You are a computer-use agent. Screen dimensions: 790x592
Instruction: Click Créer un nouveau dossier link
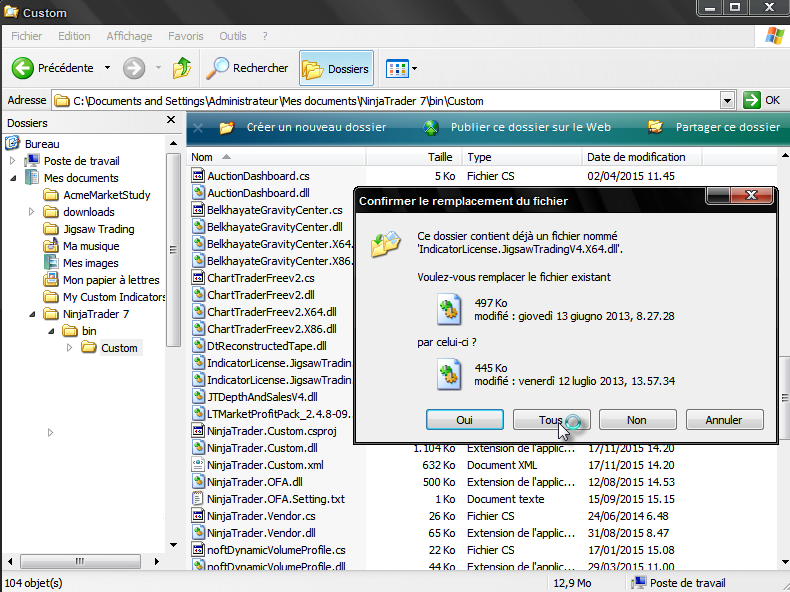click(316, 127)
